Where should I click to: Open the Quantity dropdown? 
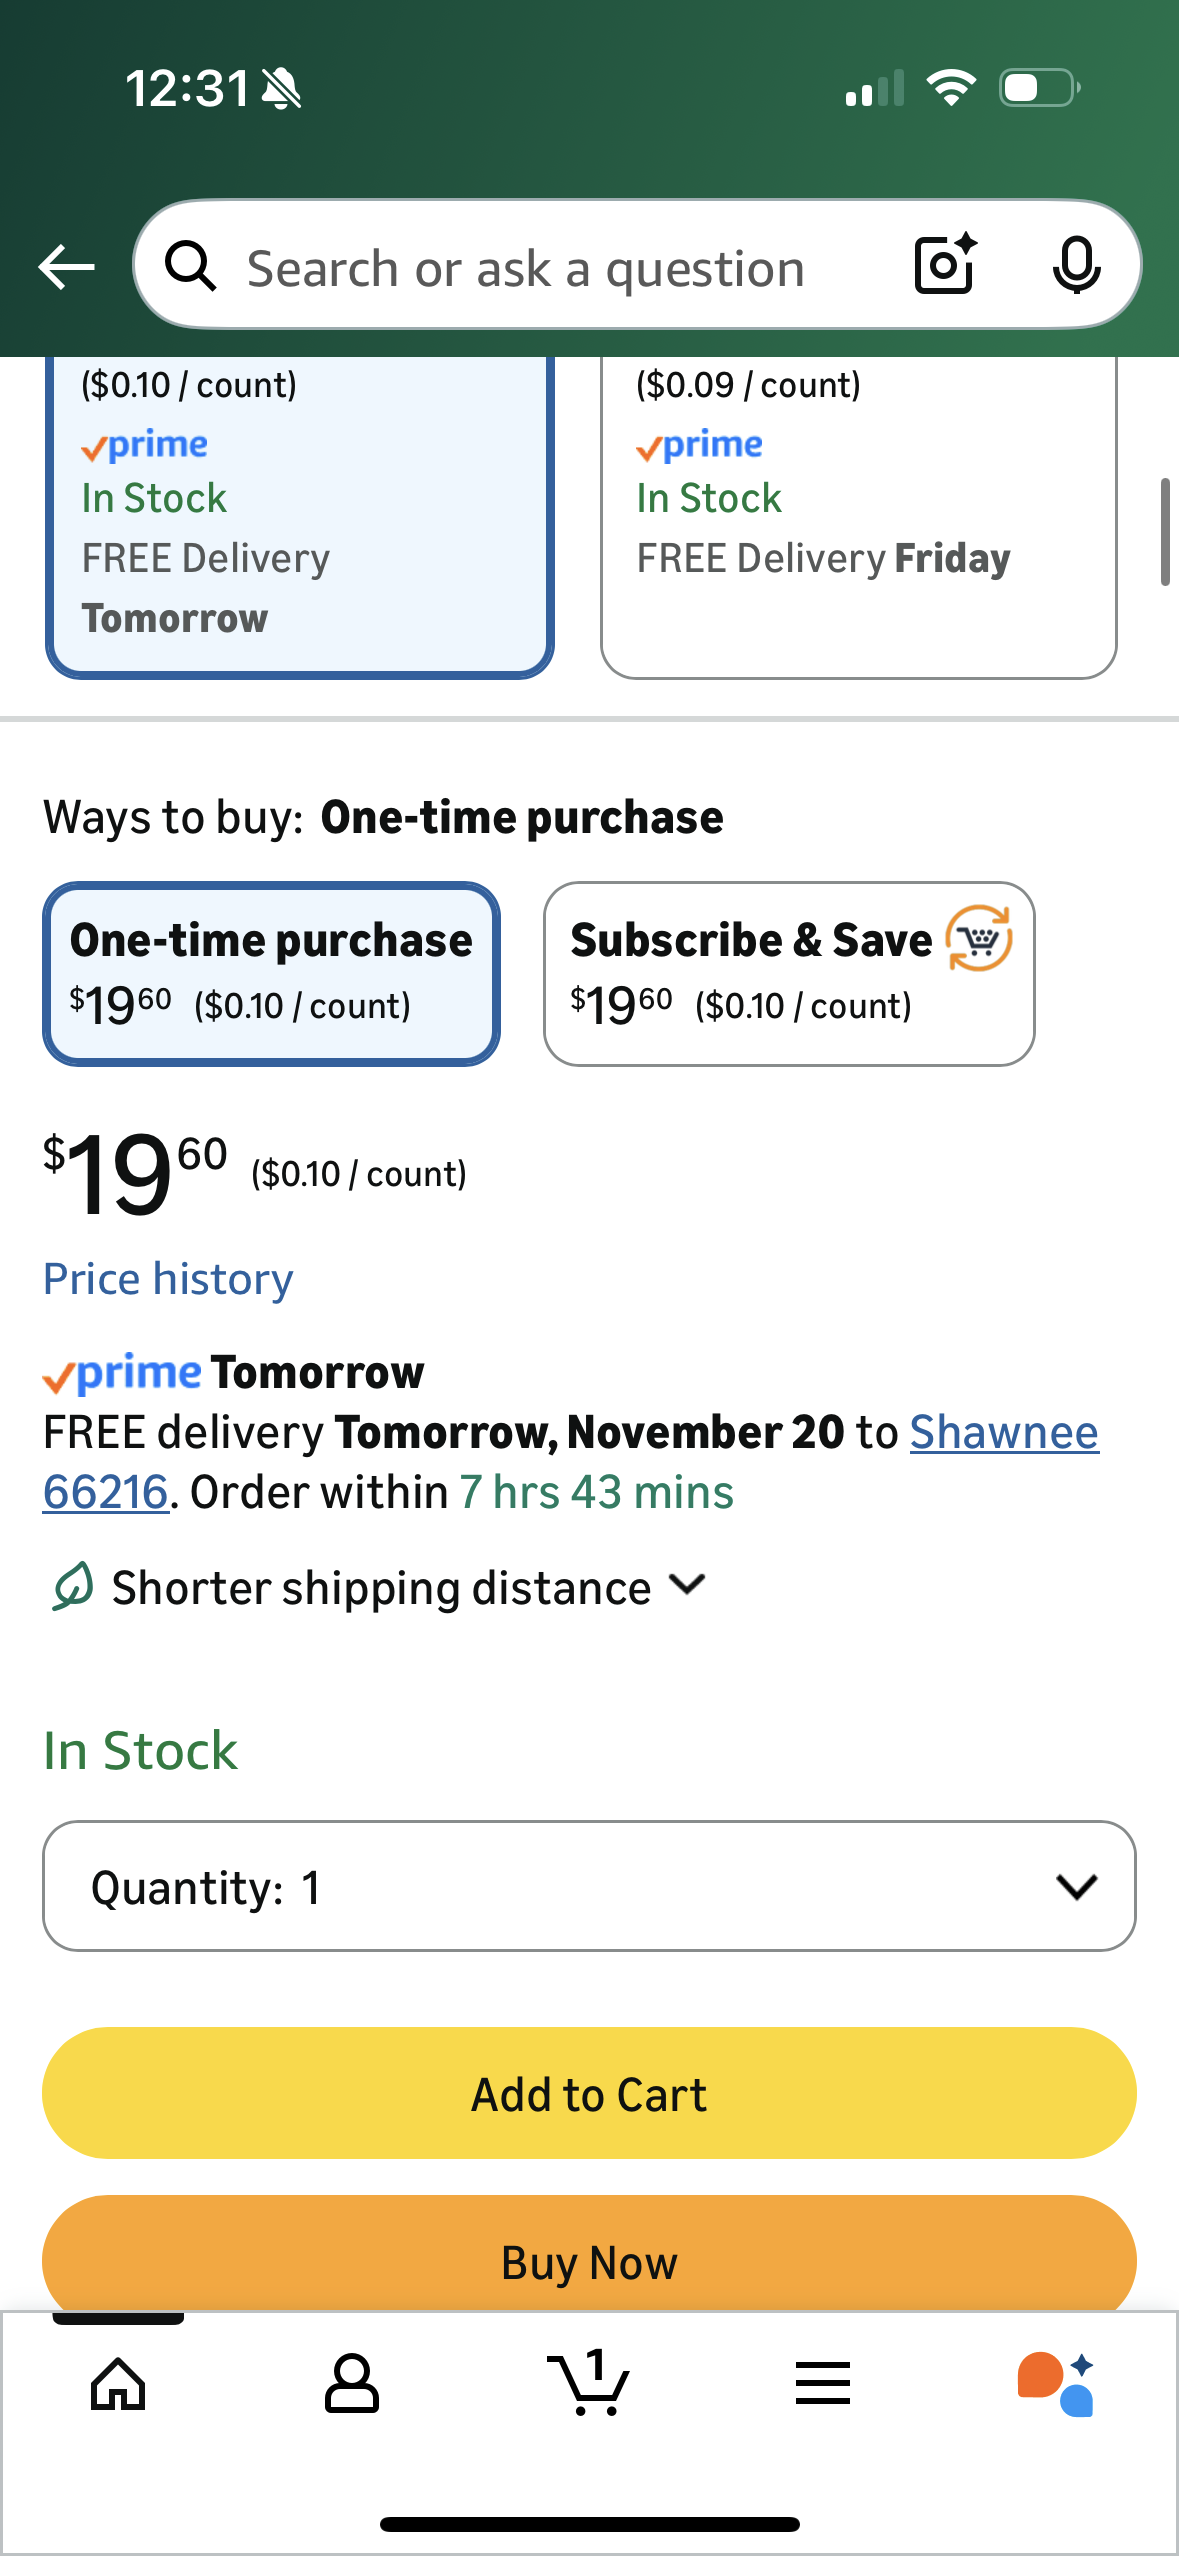[x=589, y=1886]
